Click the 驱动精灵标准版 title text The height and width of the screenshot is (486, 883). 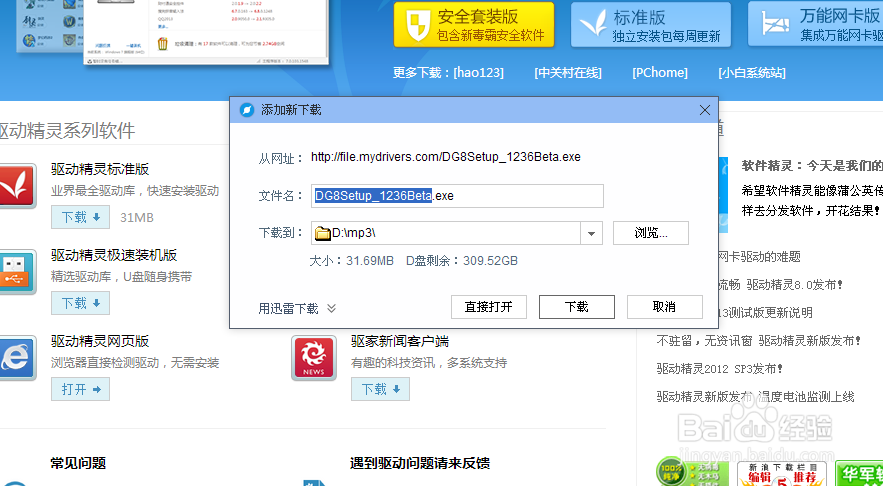tap(100, 169)
